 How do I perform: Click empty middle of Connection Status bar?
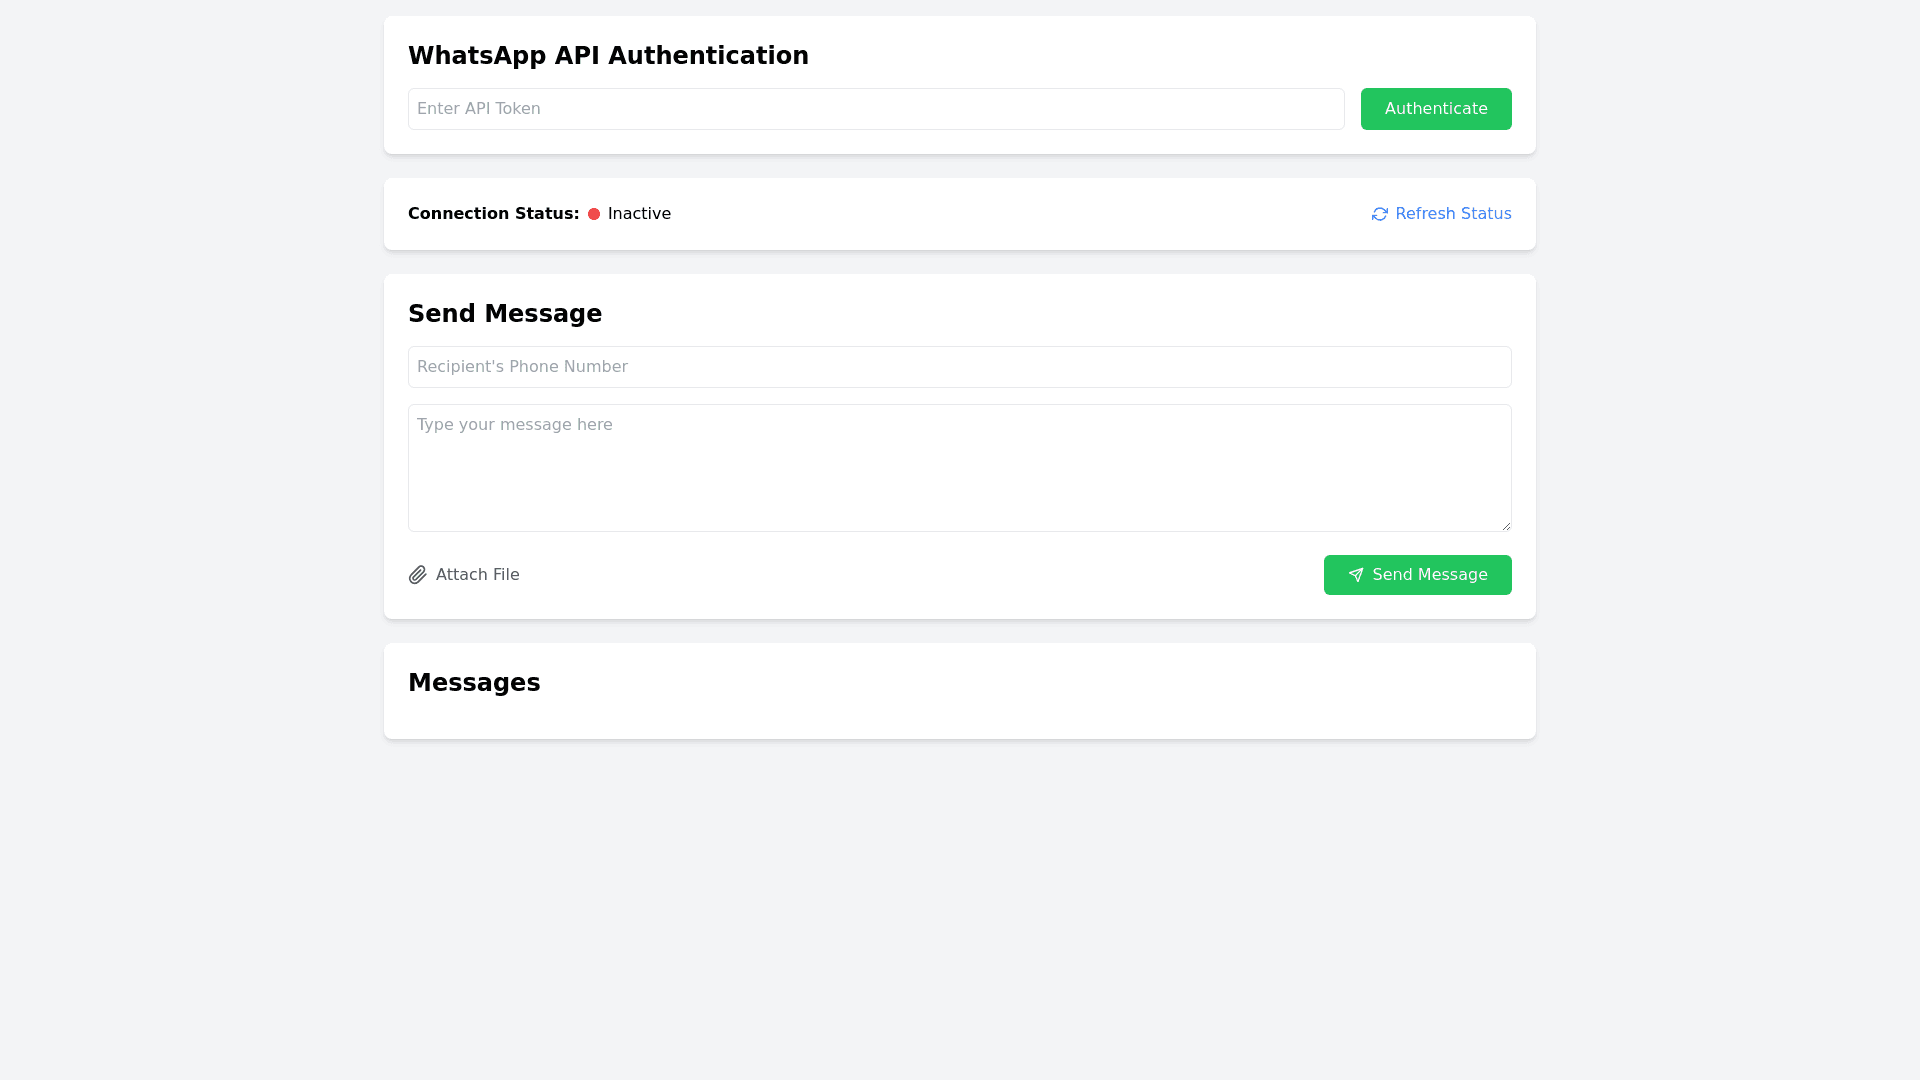pyautogui.click(x=1020, y=214)
